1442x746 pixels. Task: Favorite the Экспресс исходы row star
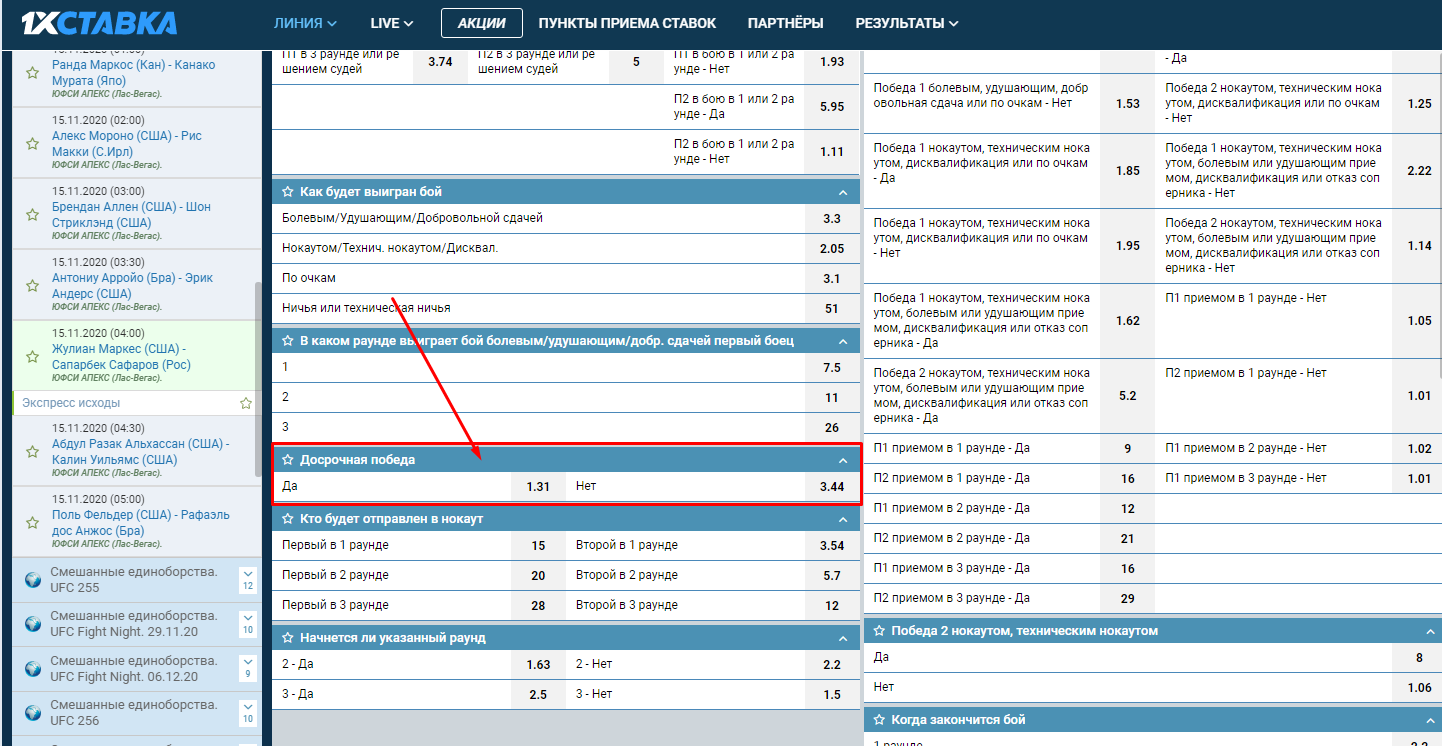pos(245,403)
